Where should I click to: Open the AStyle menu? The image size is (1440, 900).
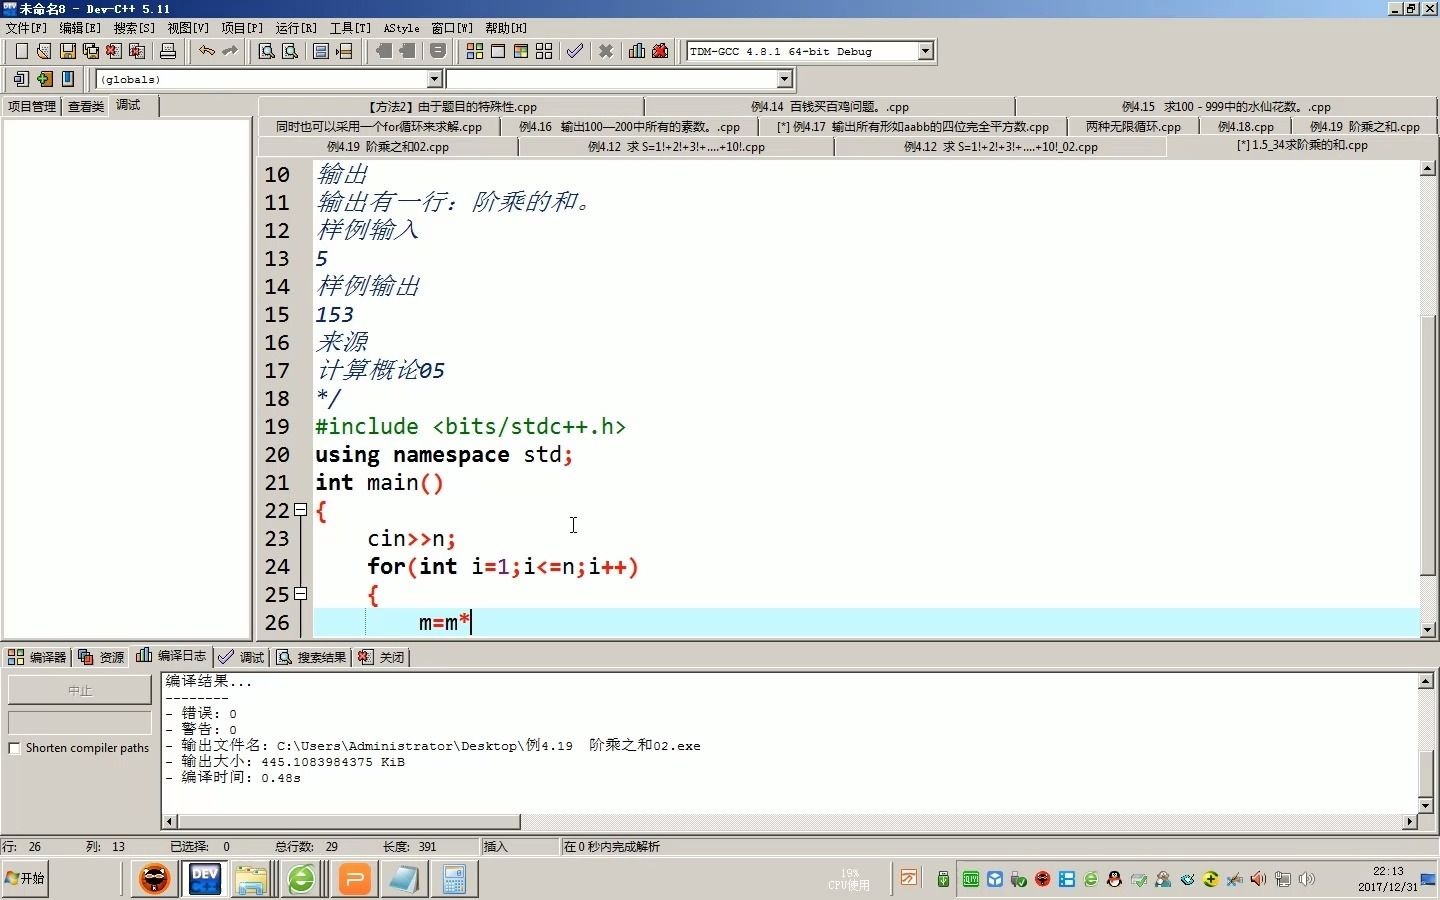(402, 28)
